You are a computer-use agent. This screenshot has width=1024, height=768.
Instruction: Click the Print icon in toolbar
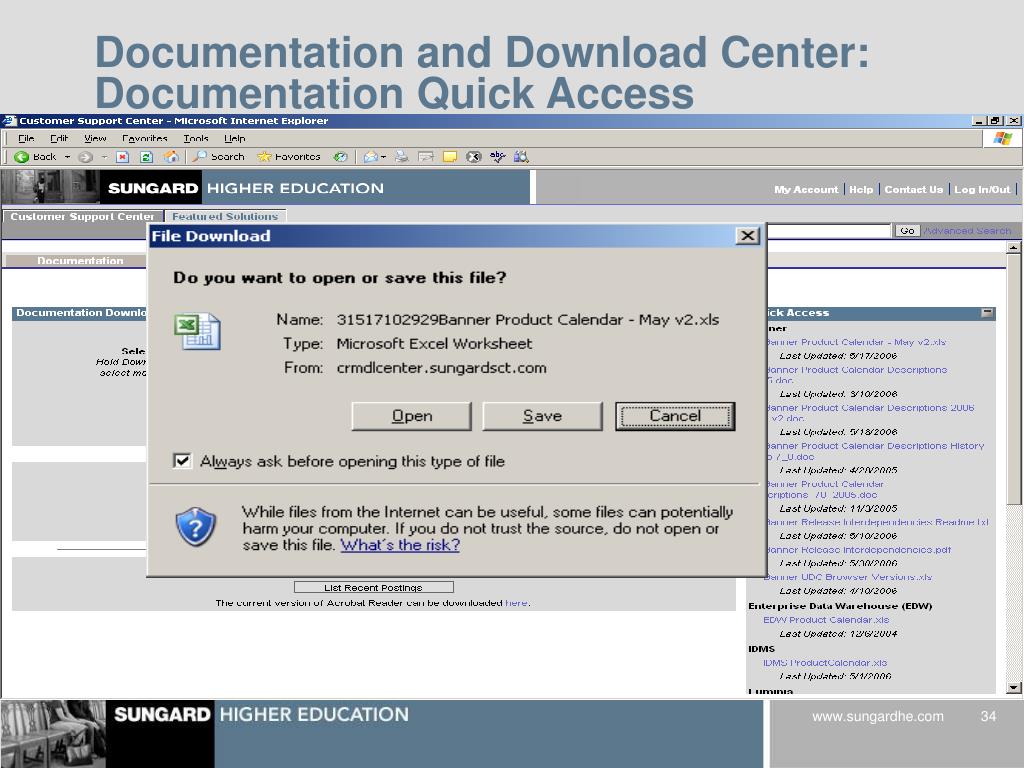(x=402, y=157)
